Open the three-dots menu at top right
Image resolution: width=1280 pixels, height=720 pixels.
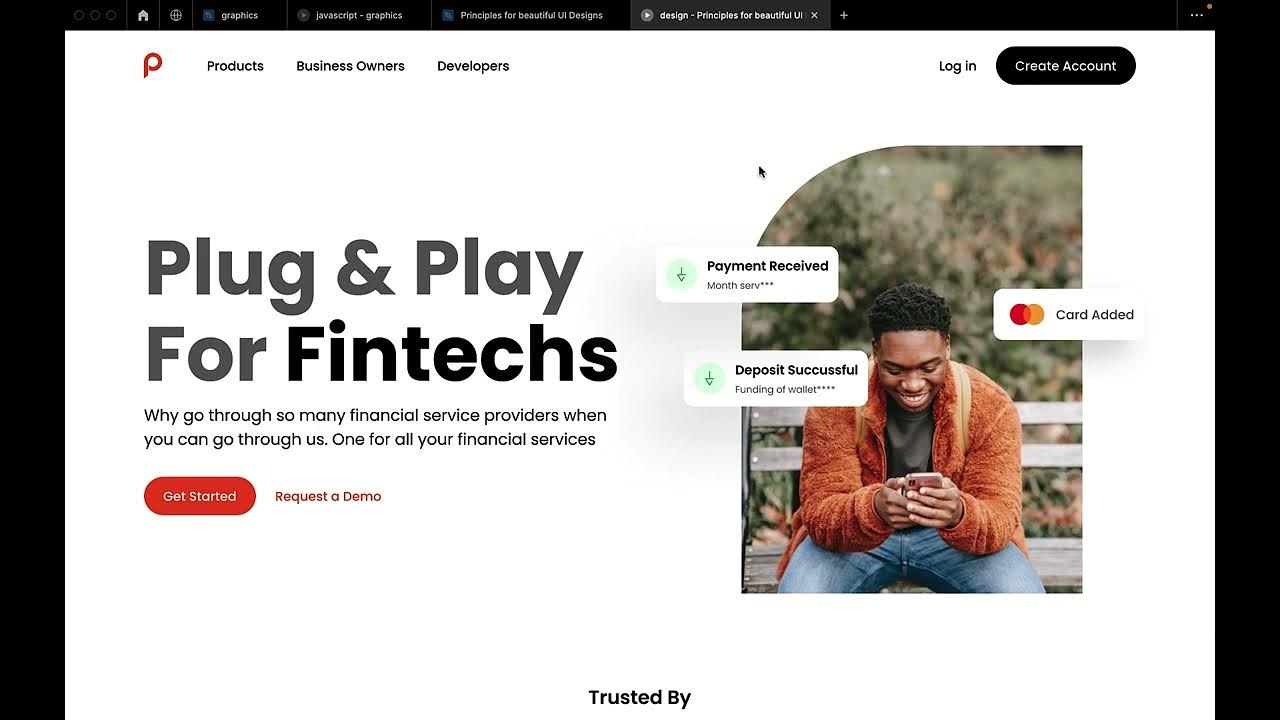[x=1197, y=15]
